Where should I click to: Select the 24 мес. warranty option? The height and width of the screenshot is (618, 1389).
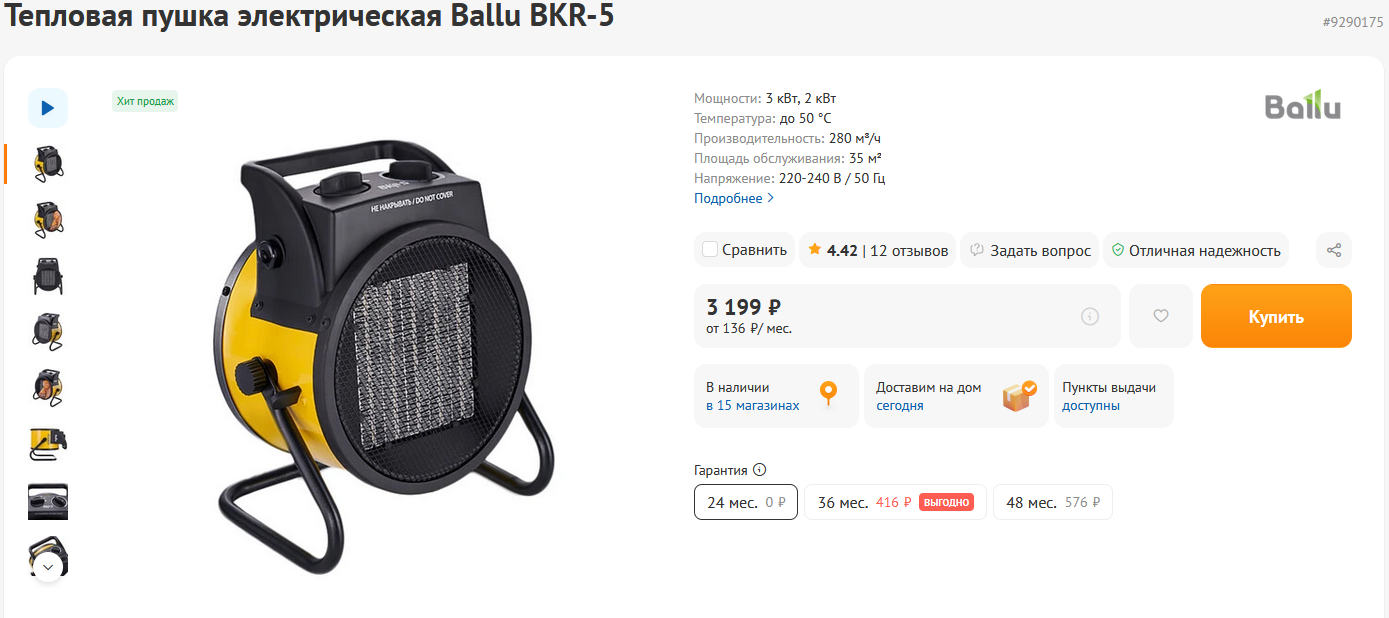746,502
